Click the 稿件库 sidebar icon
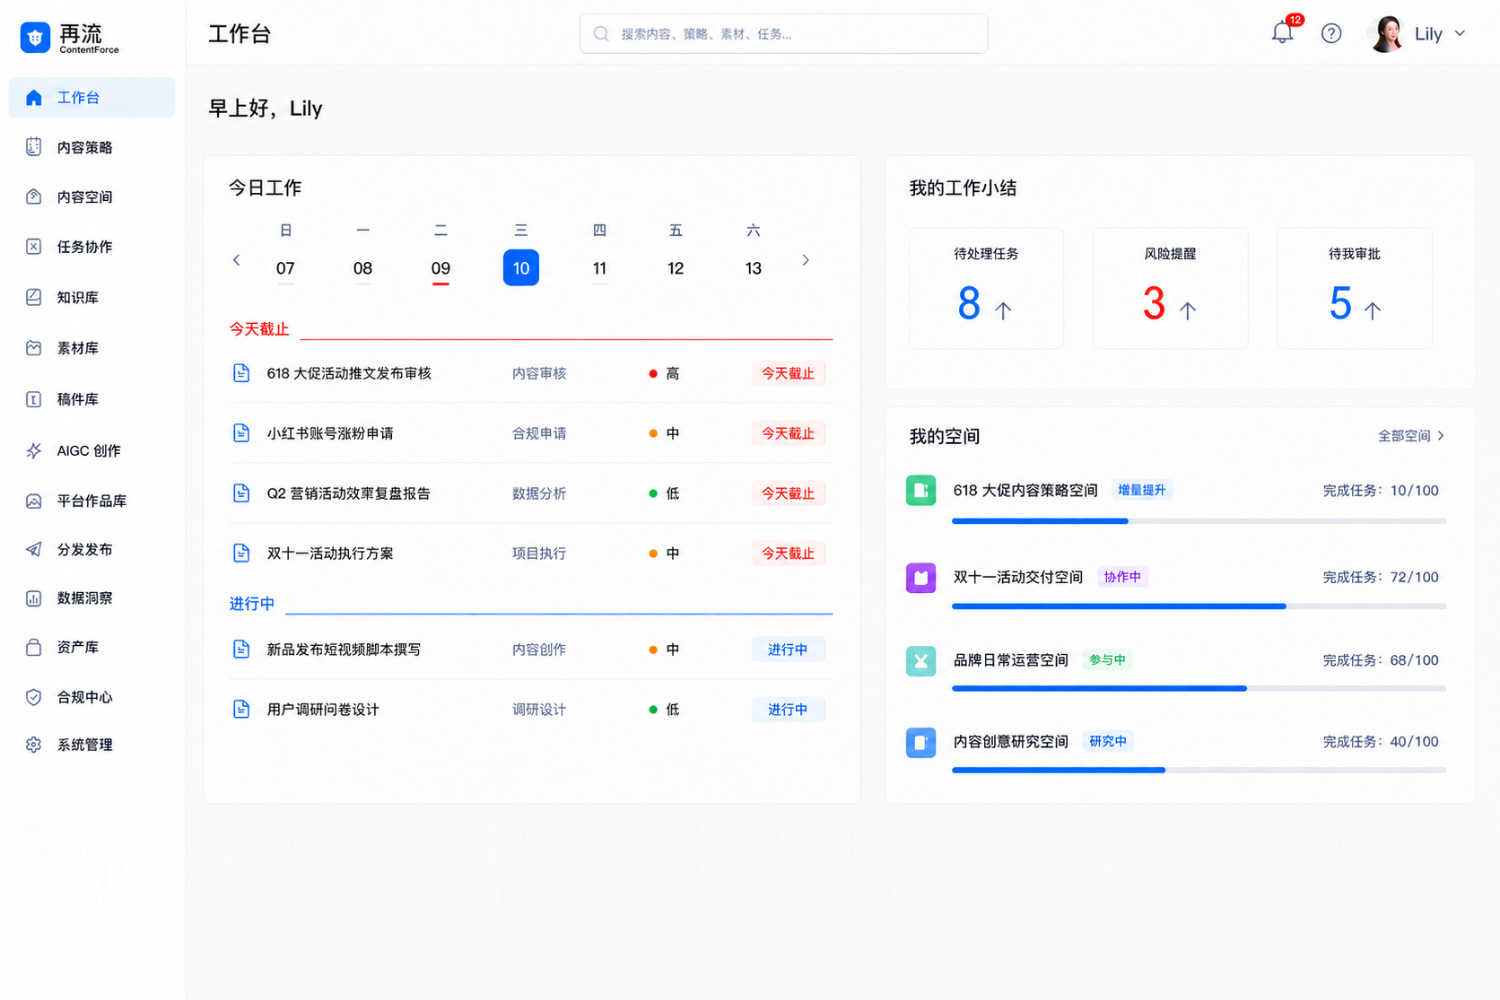The width and height of the screenshot is (1500, 1000). [34, 399]
